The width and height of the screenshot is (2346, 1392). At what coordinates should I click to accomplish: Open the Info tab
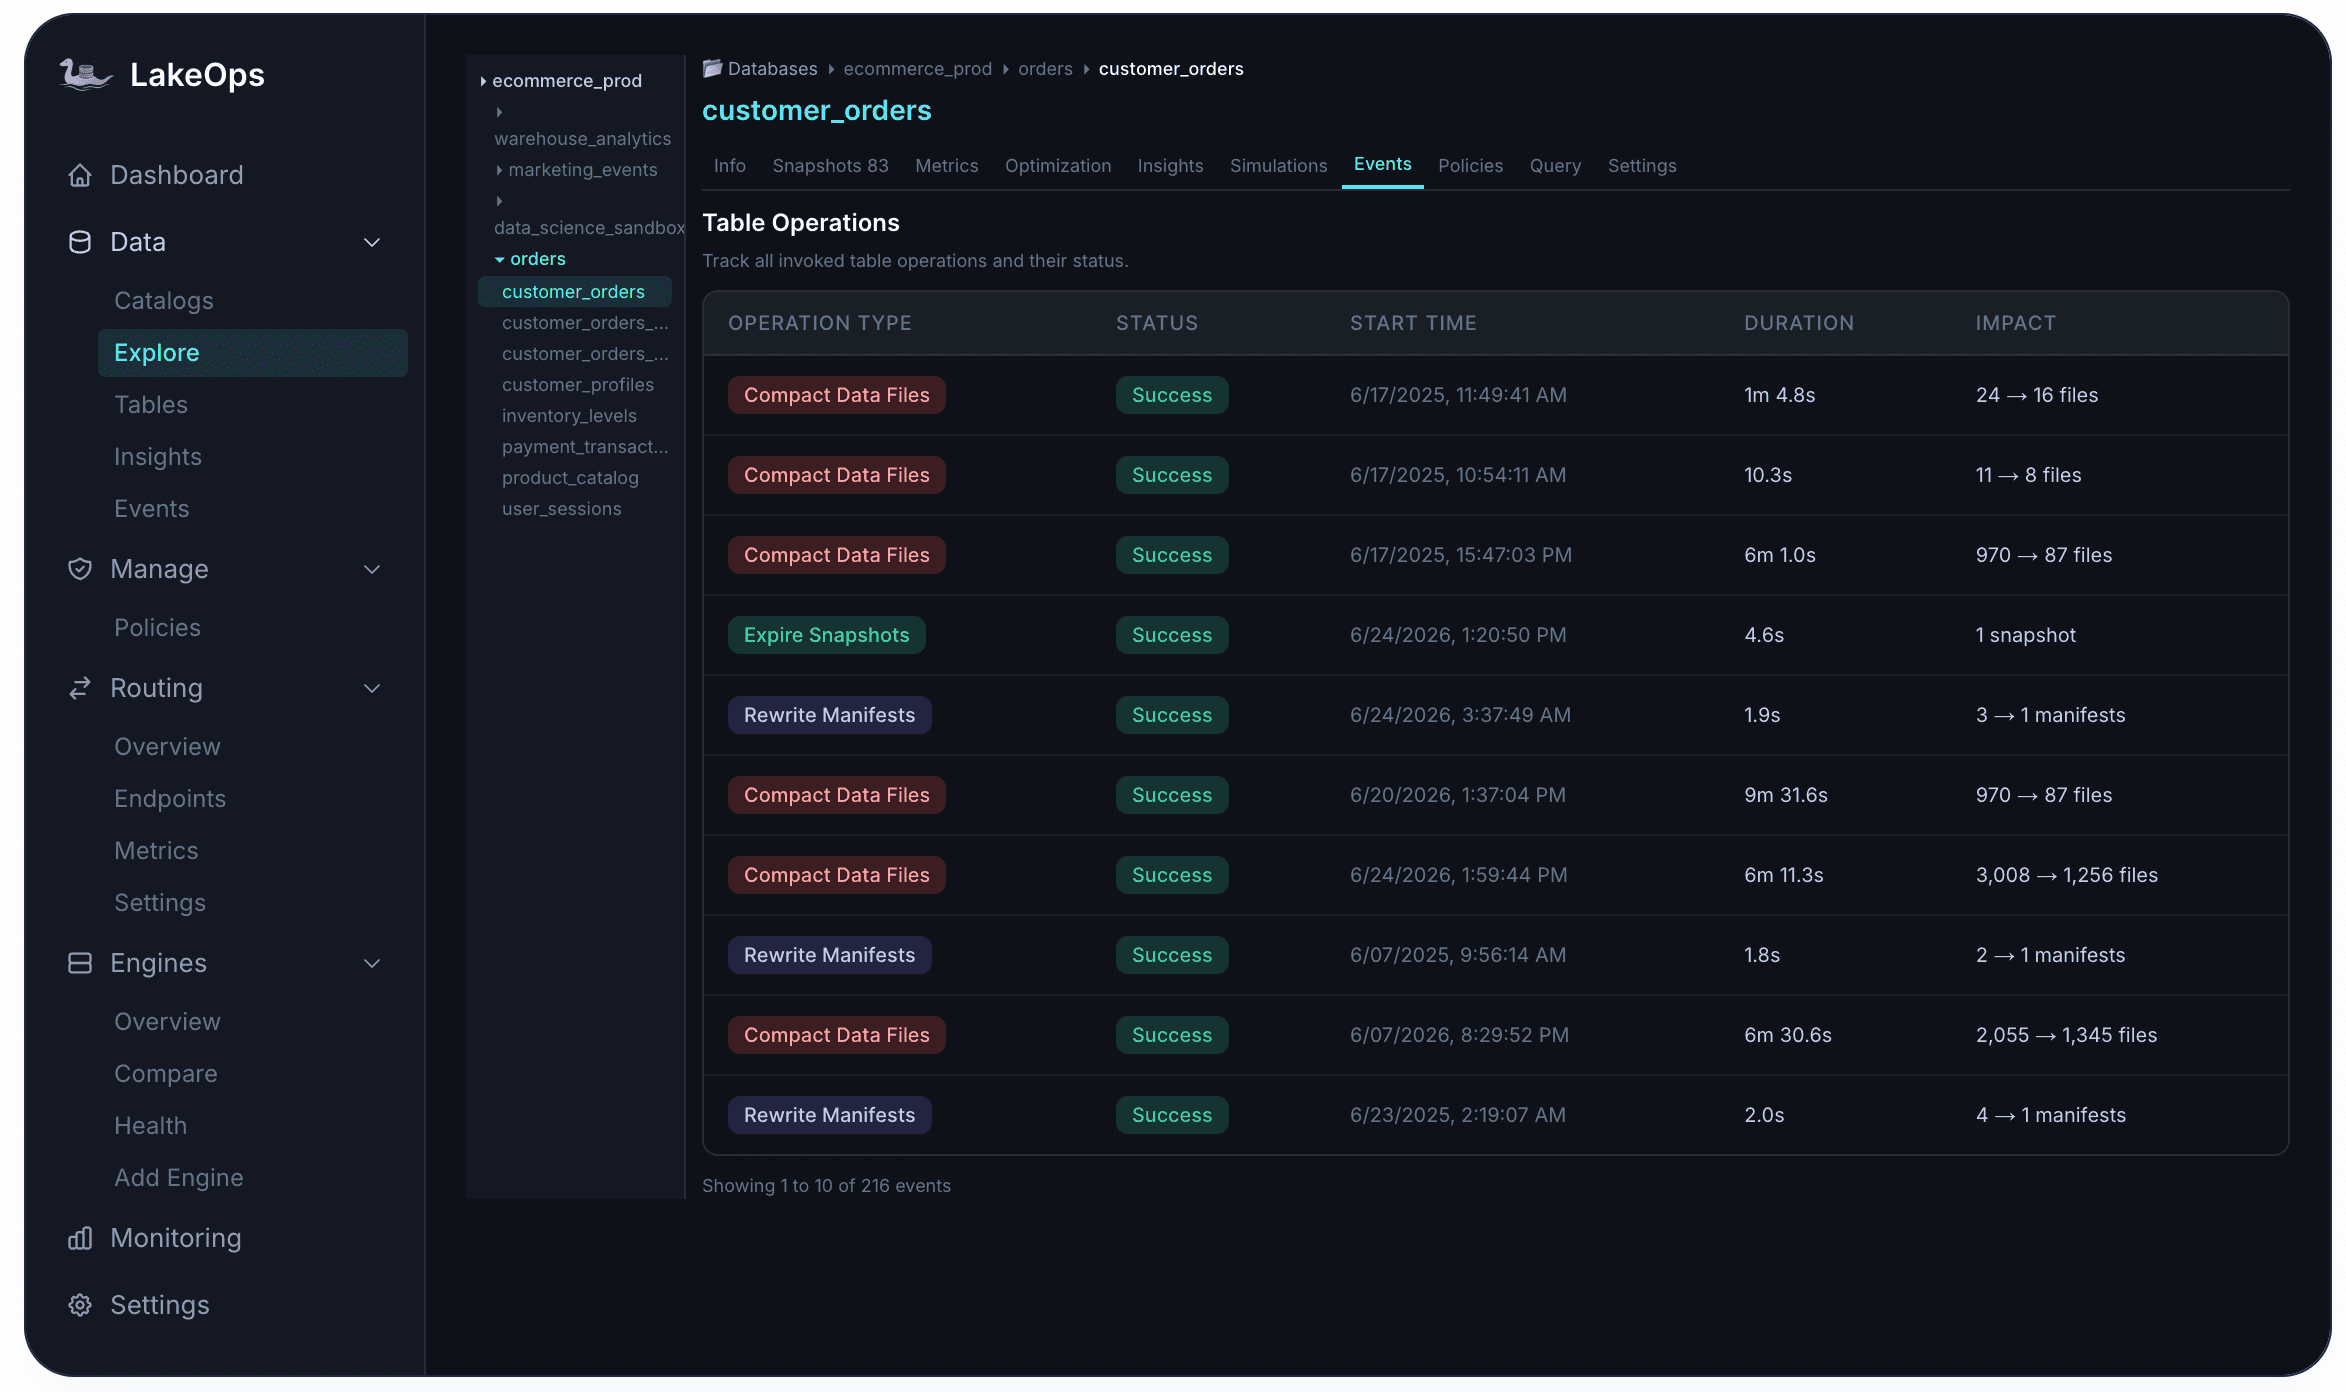(730, 166)
